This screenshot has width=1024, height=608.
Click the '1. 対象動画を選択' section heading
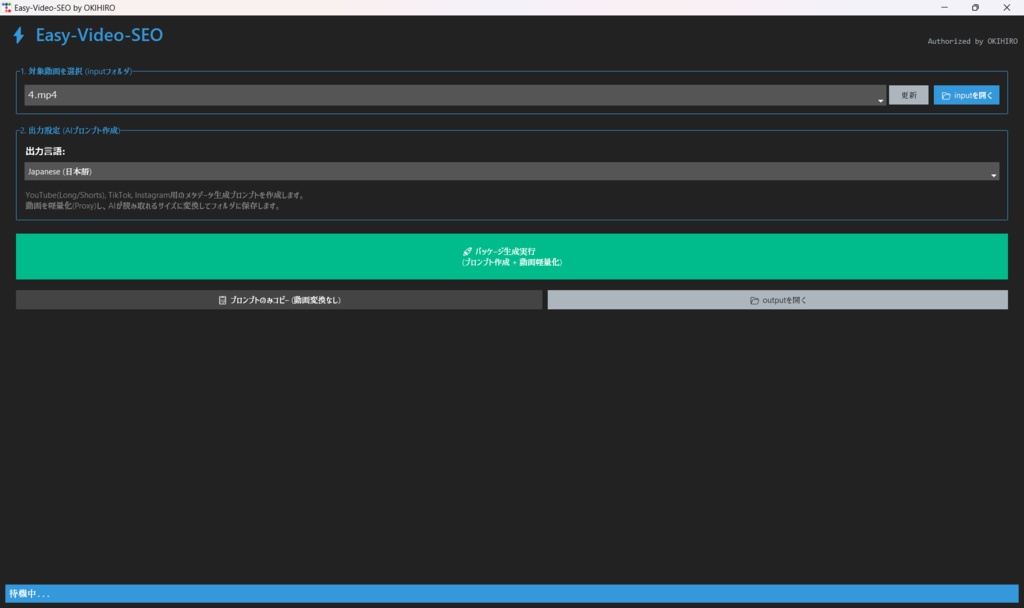76,71
